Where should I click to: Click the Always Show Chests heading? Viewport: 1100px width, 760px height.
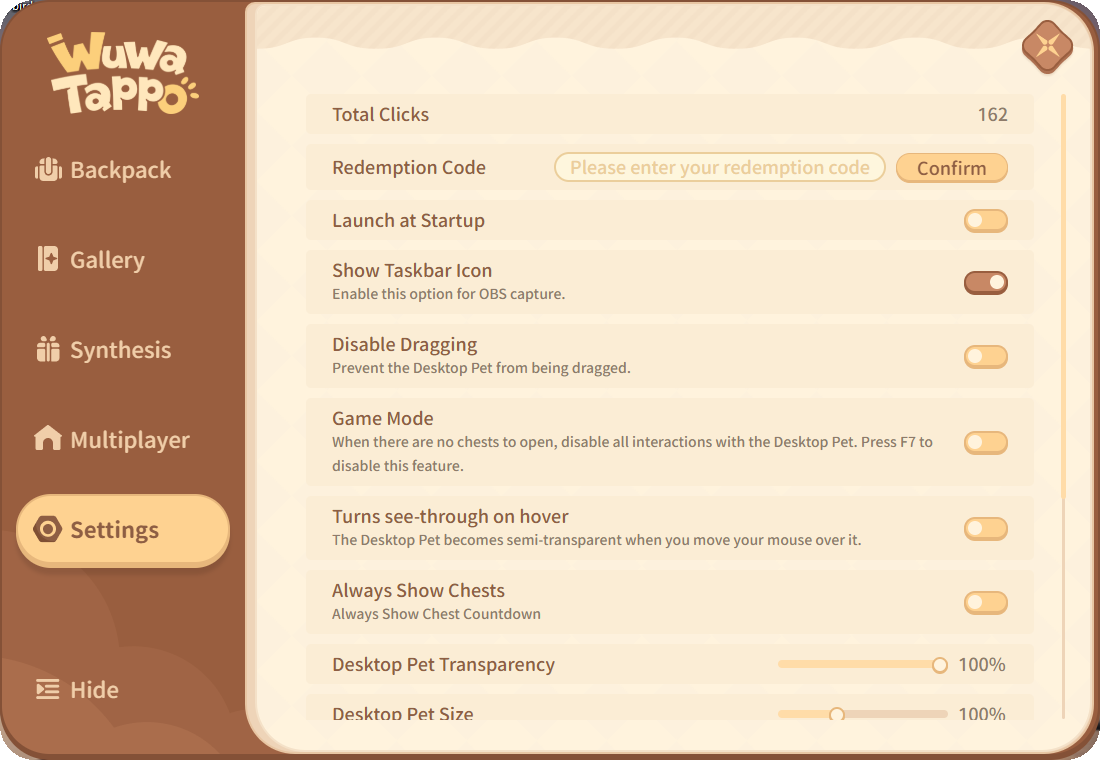pos(418,590)
